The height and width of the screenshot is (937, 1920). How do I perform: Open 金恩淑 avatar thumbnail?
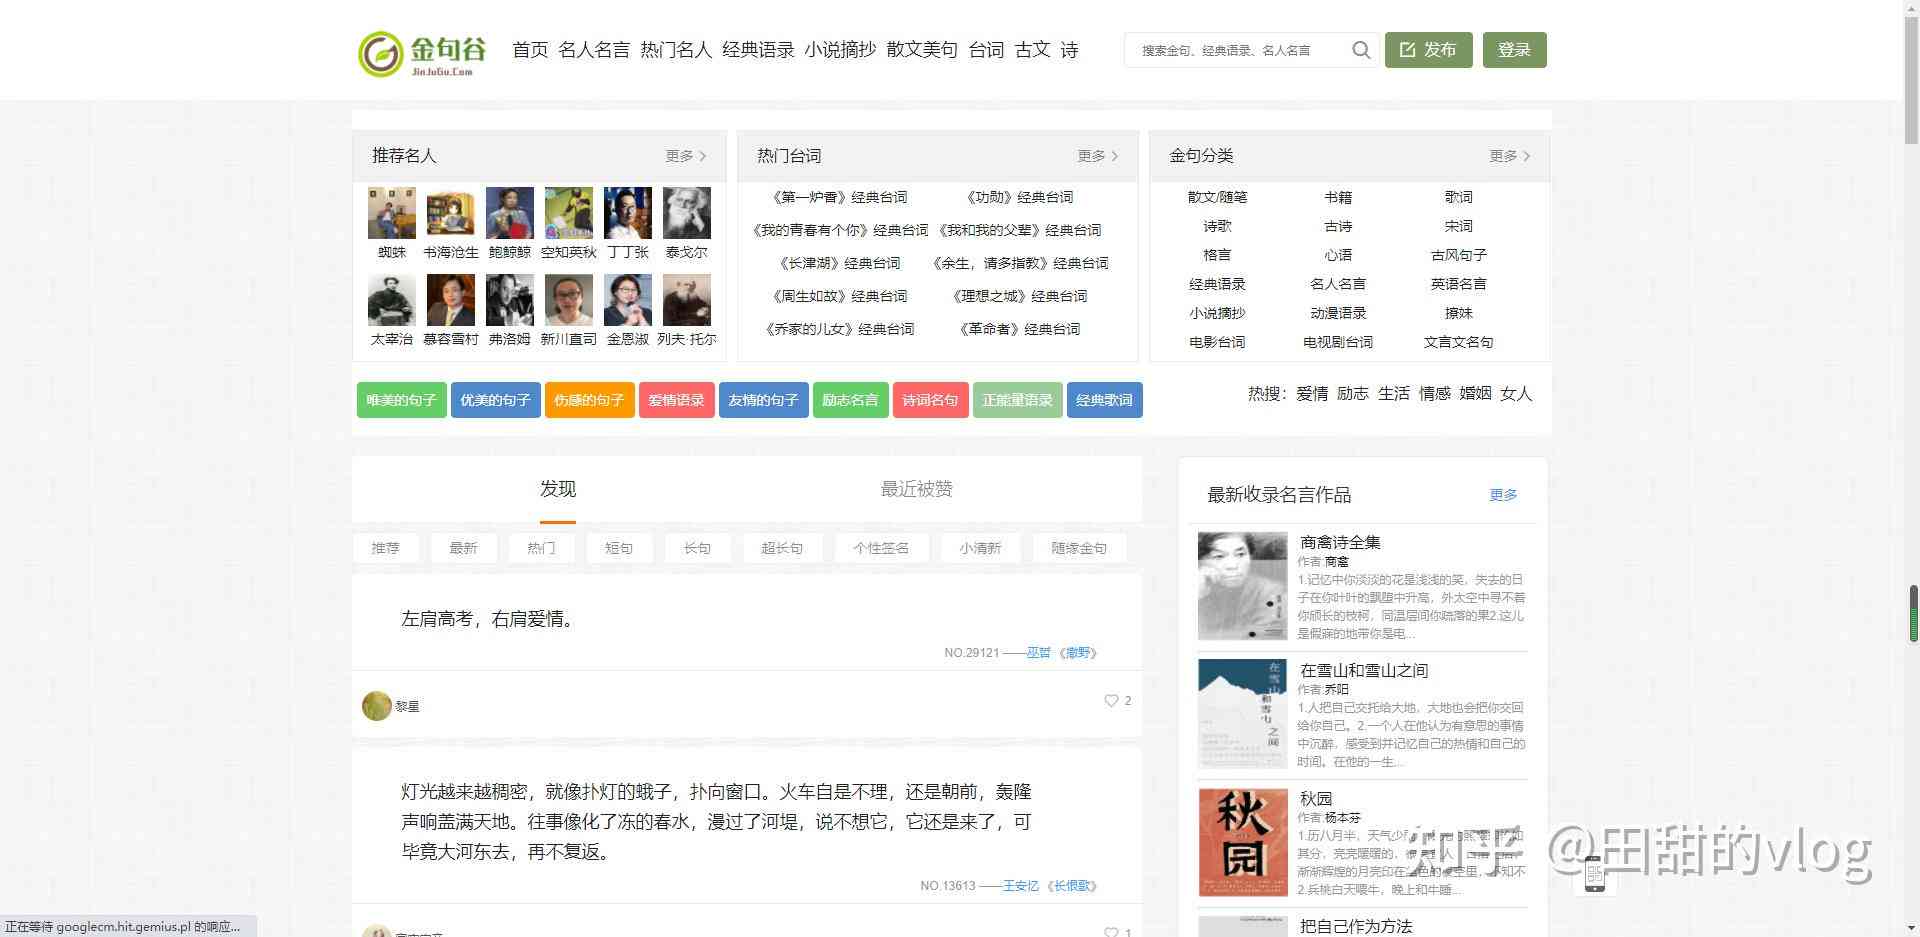pos(628,300)
